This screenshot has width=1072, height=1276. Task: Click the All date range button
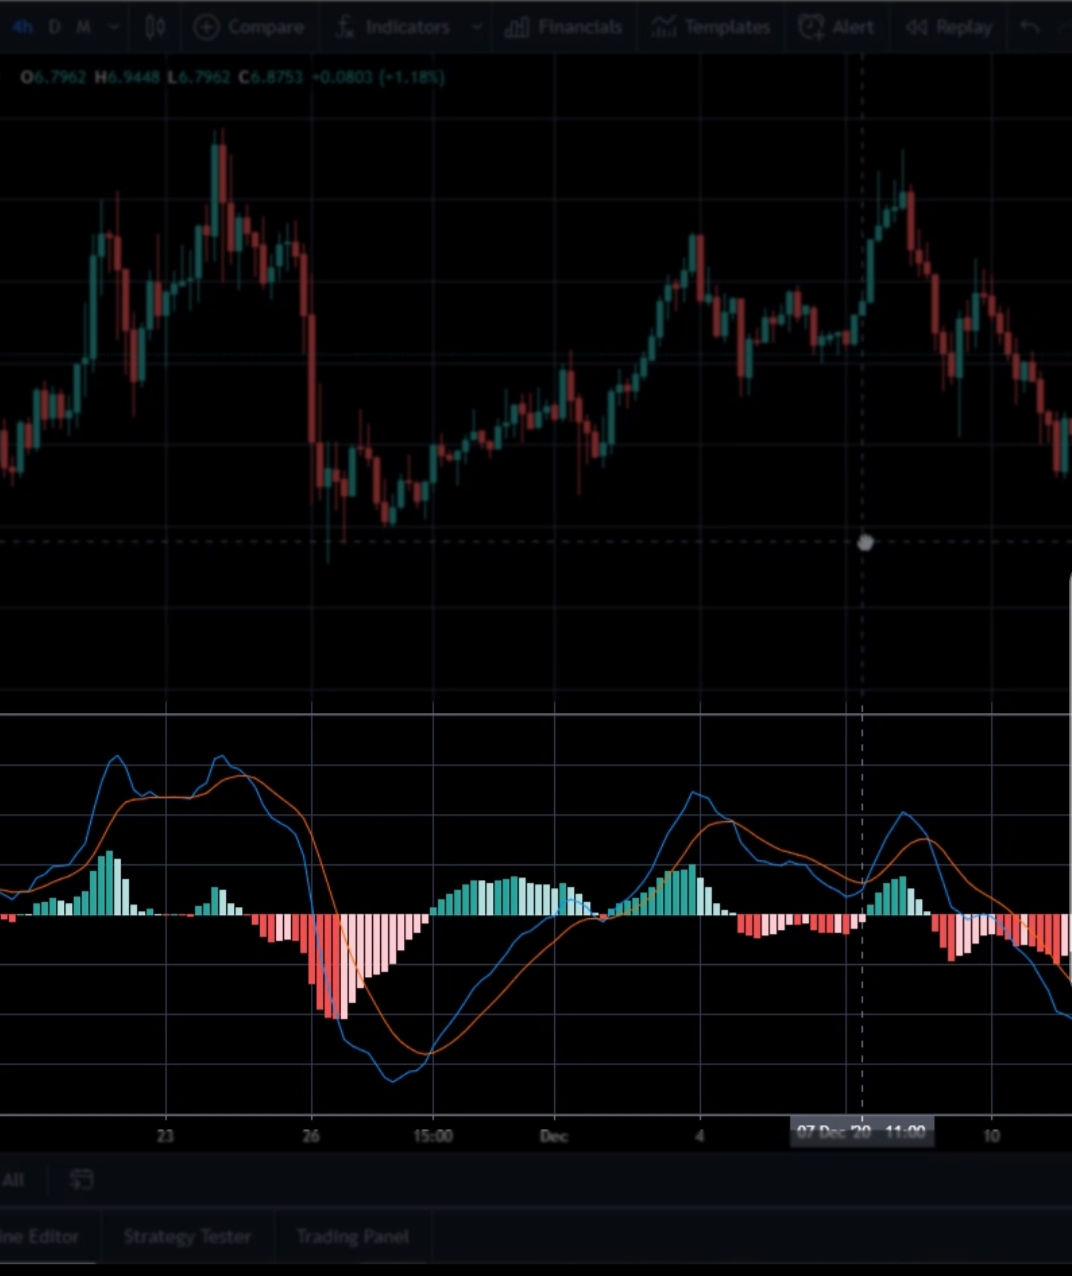[13, 1180]
